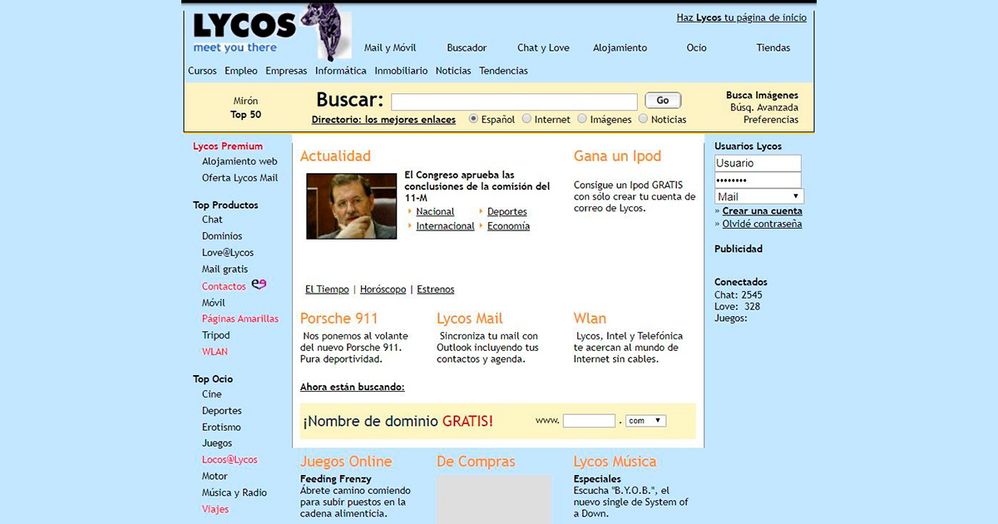Open the Gana un Ipod heading

pos(617,156)
